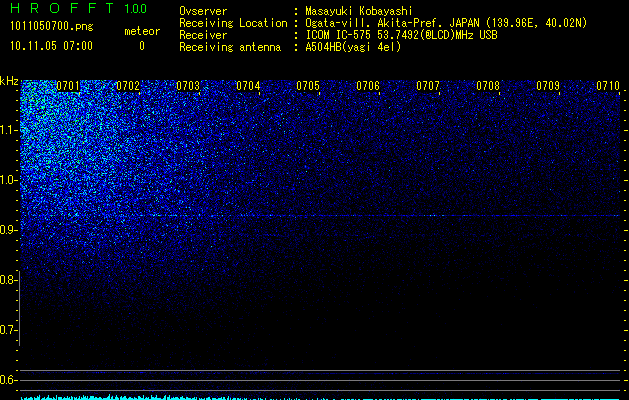The height and width of the screenshot is (400, 629).
Task: Click the 0.9 frequency axis label
Action: [8, 230]
